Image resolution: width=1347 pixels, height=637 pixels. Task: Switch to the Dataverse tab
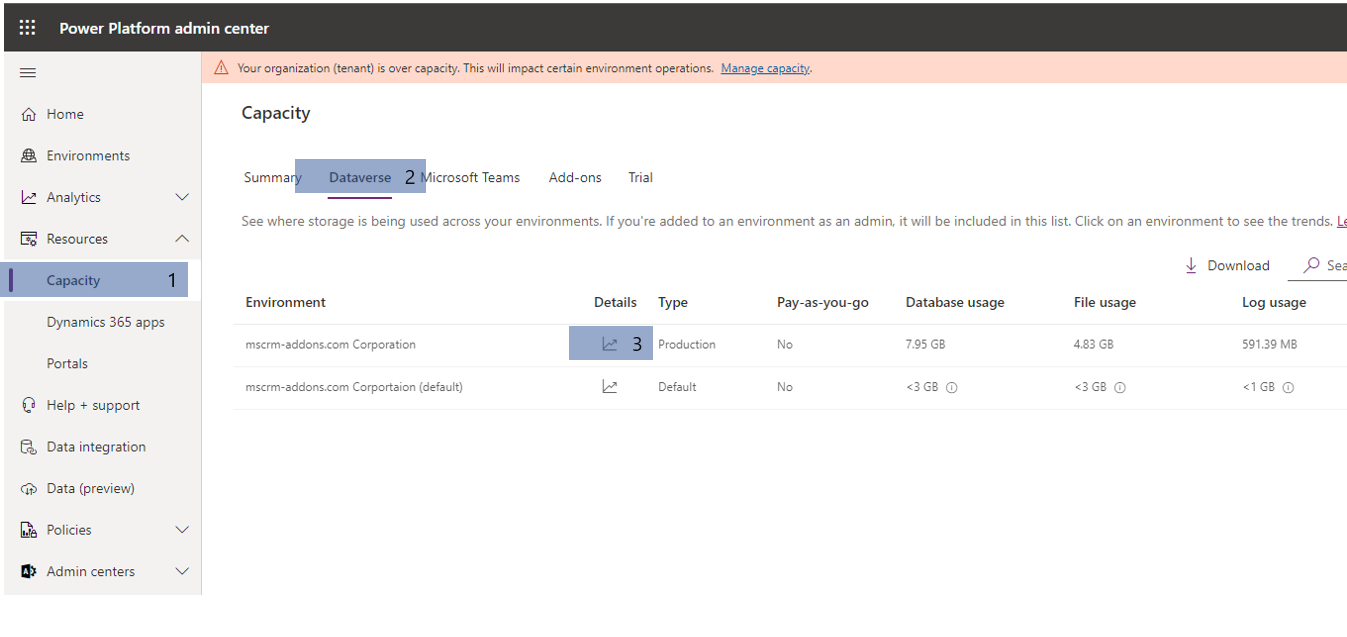(360, 177)
